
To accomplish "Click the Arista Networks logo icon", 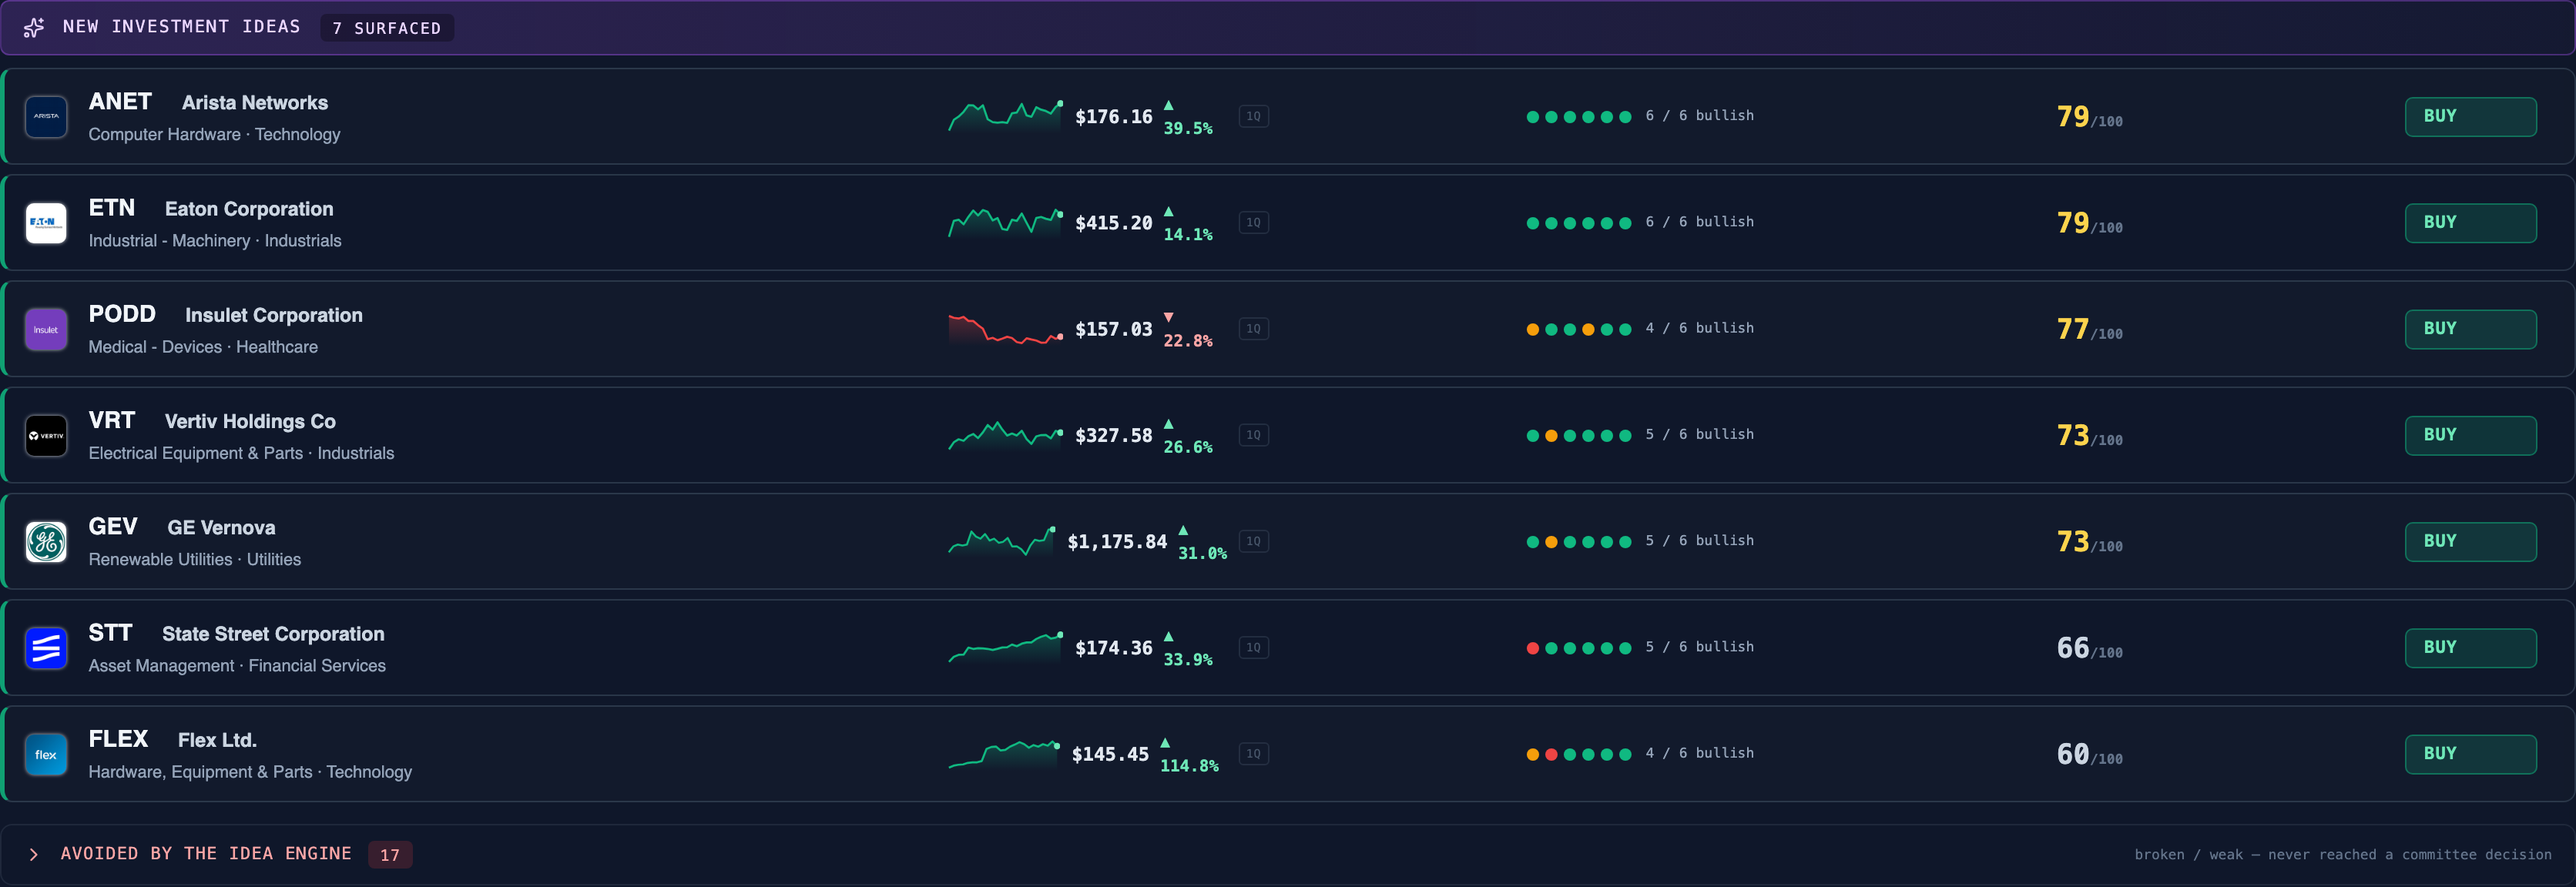I will click(x=46, y=117).
